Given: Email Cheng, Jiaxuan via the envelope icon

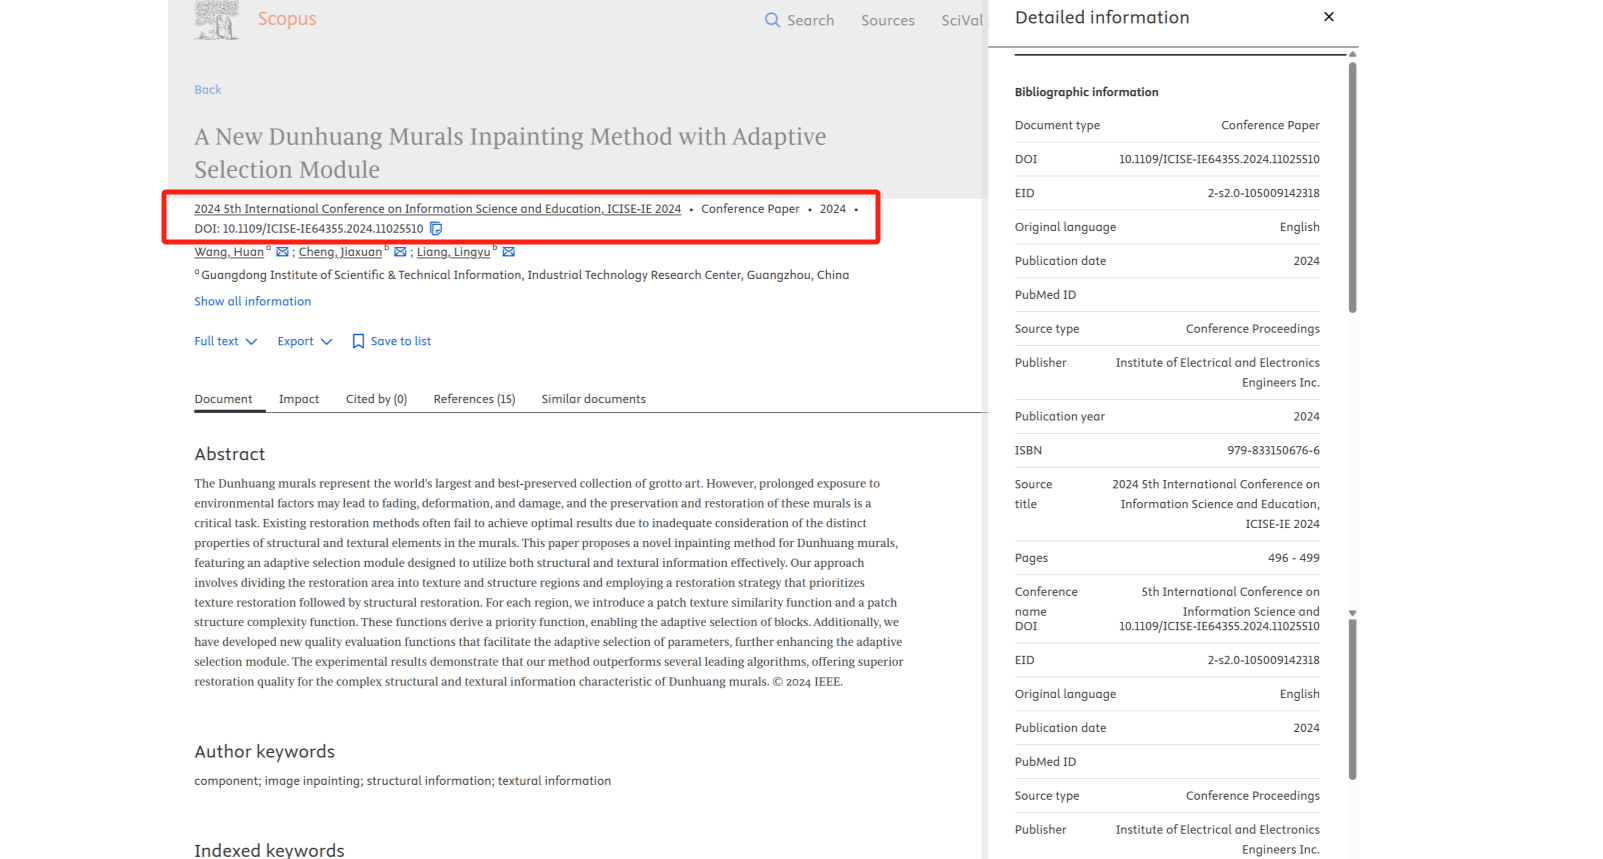Looking at the screenshot, I should (400, 252).
